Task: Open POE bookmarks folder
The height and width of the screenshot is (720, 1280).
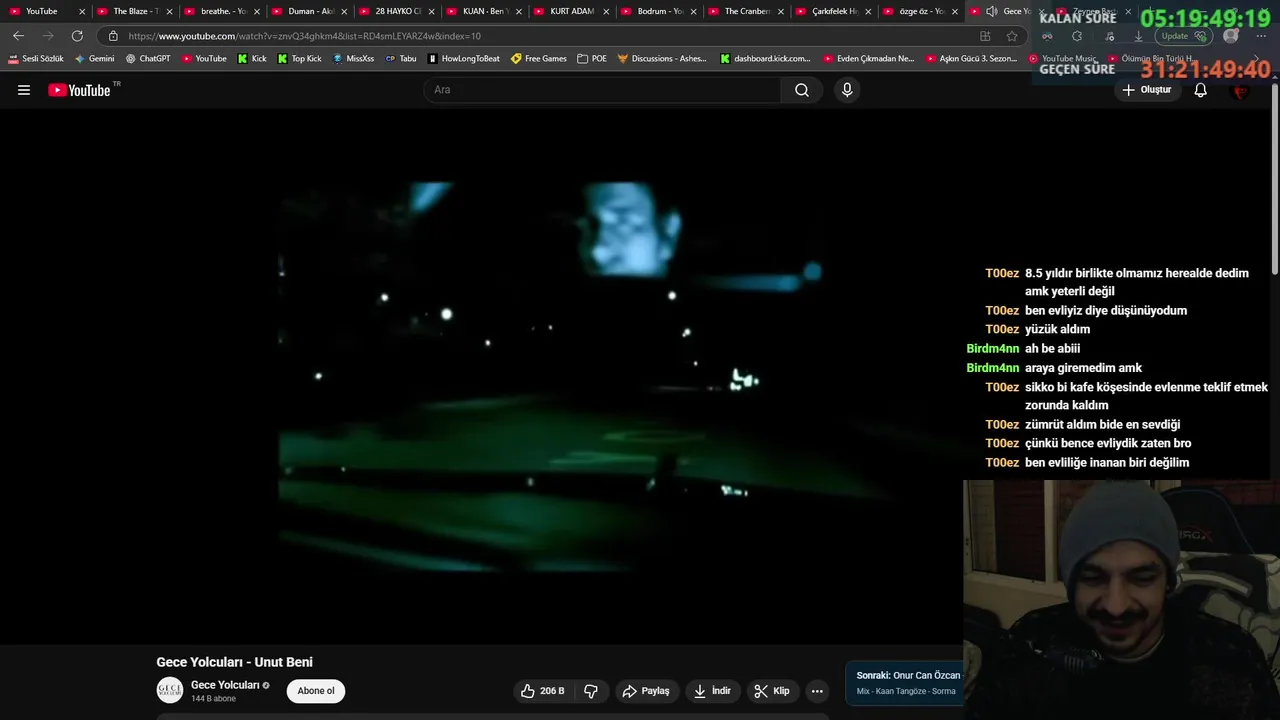Action: 592,59
